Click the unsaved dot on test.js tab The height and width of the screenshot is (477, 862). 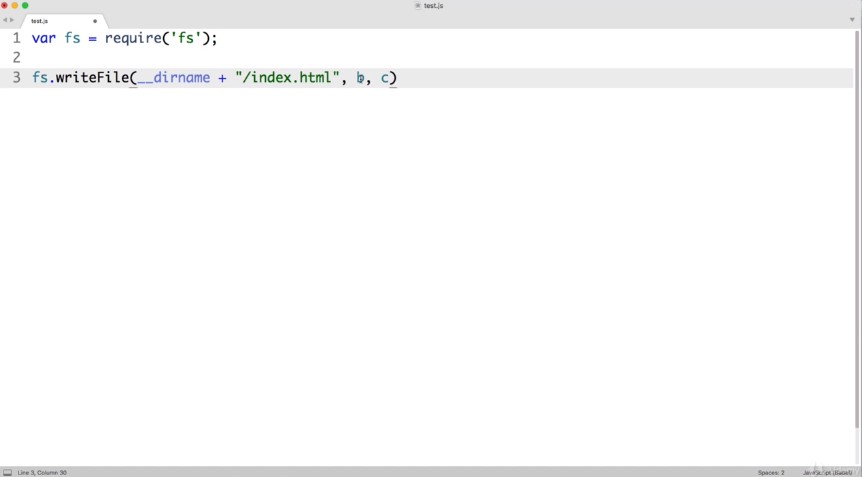click(95, 21)
